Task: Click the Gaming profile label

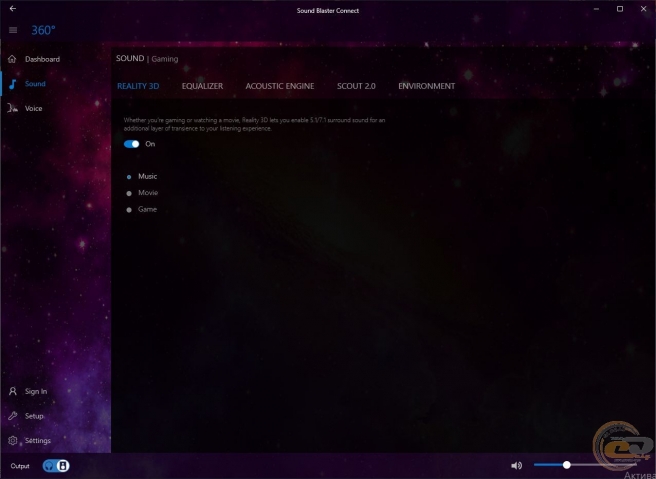Action: coord(165,59)
